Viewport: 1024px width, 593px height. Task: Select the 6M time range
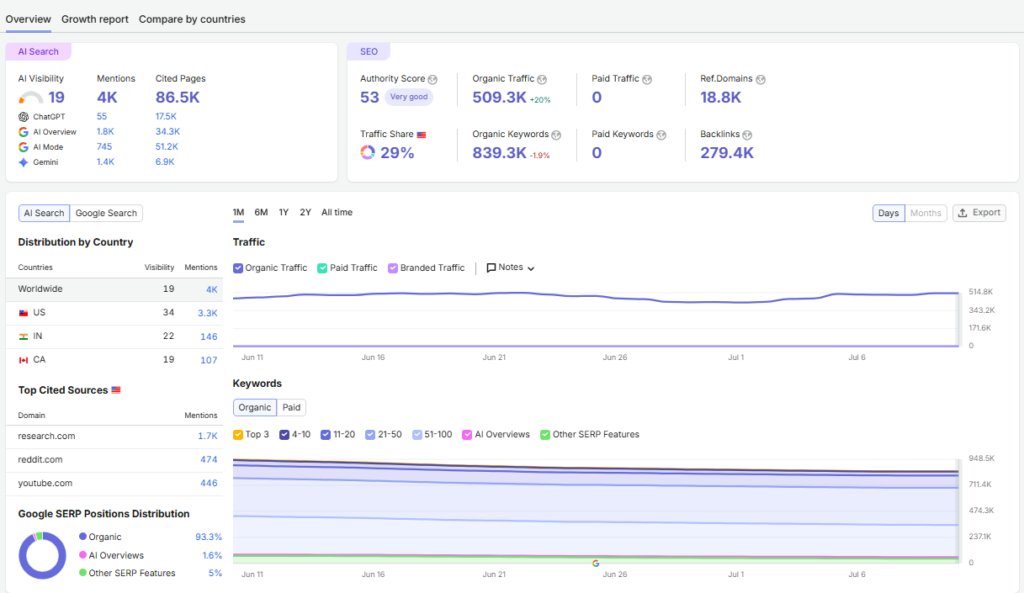point(261,212)
